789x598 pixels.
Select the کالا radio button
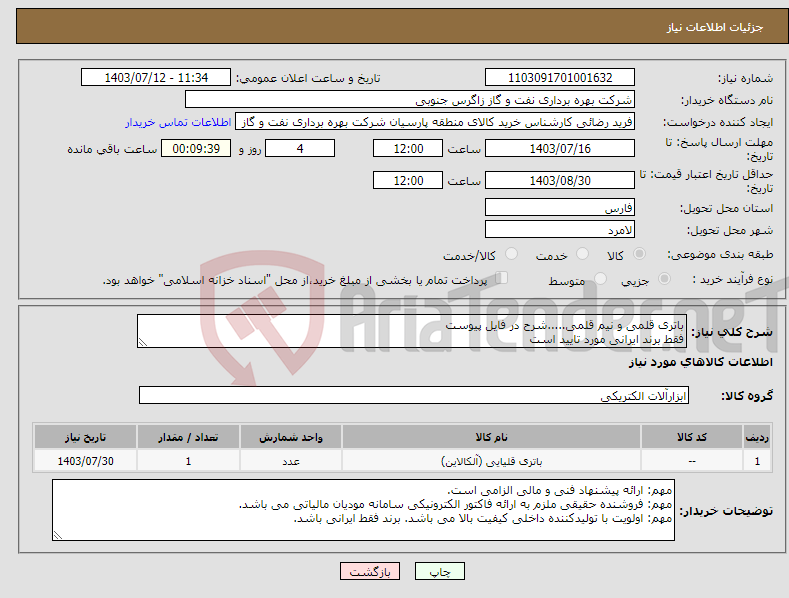[x=639, y=254]
